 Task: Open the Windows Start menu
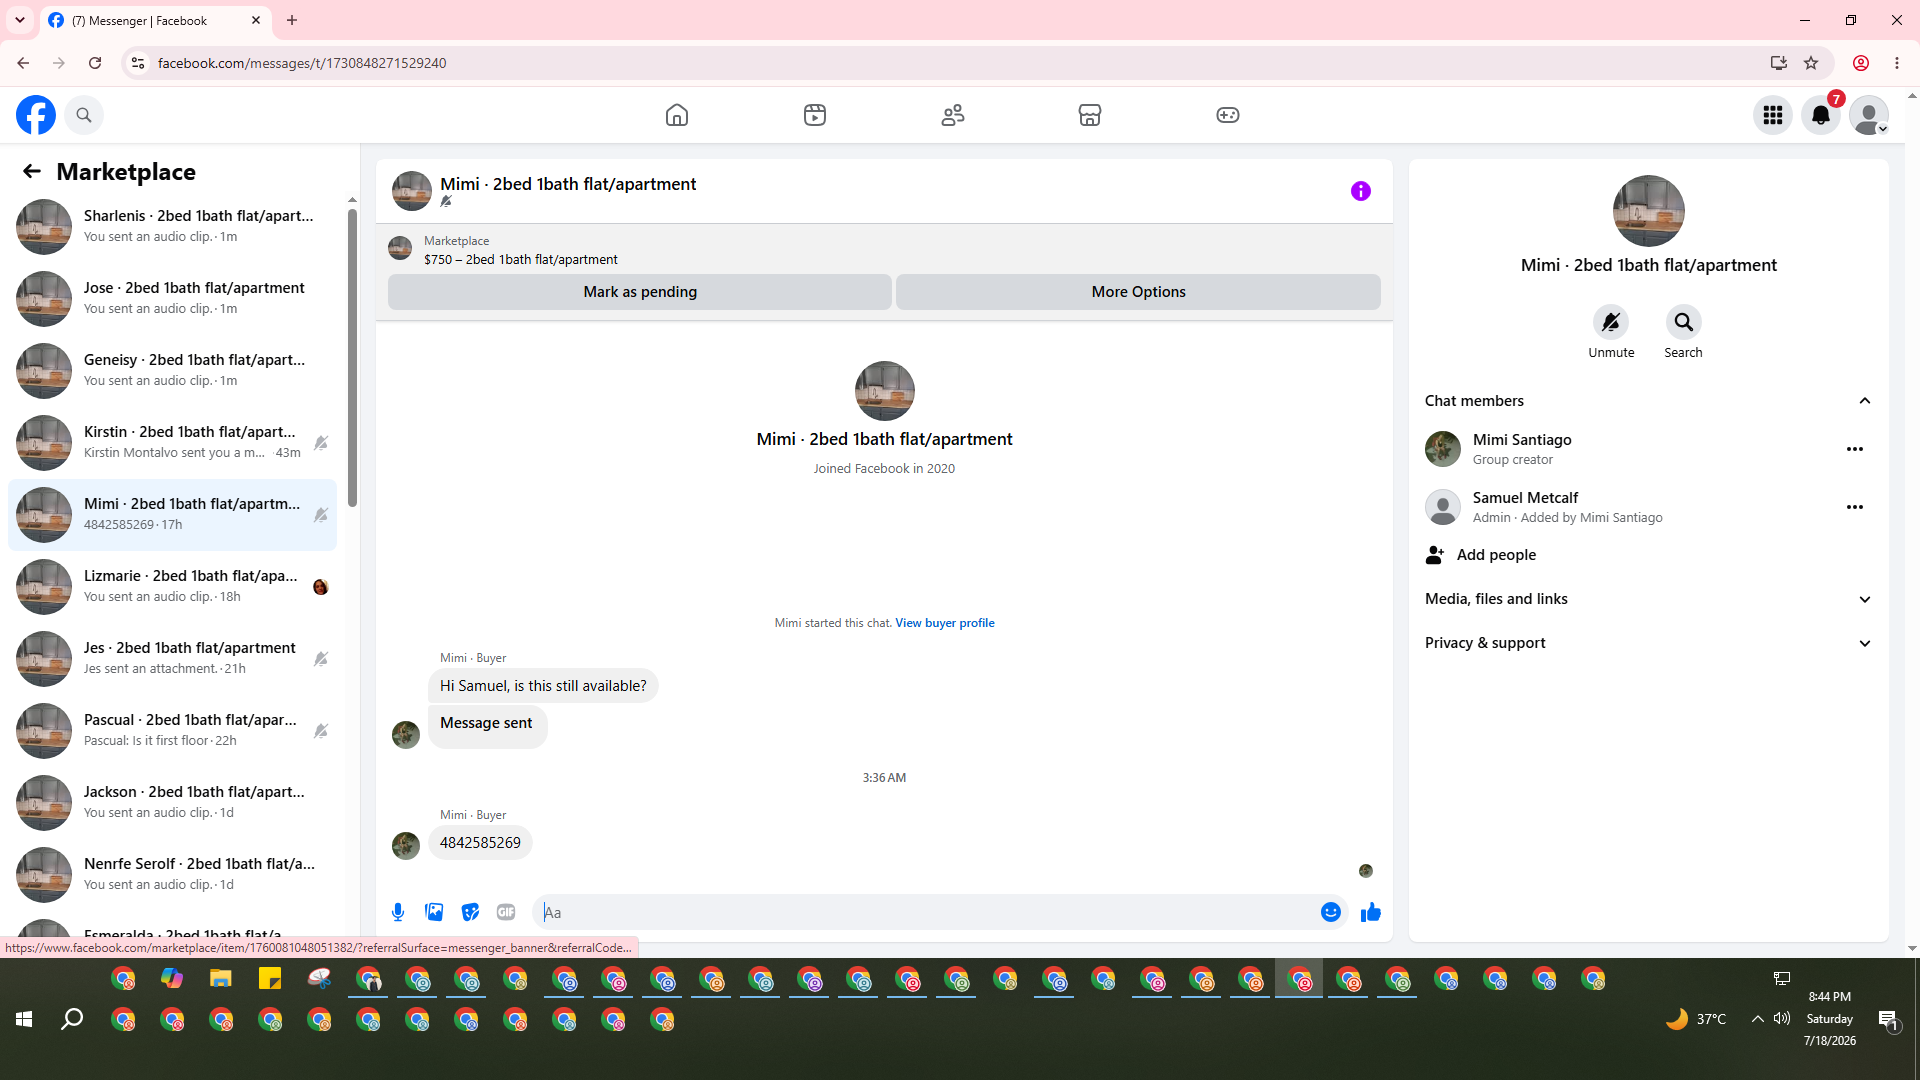click(24, 1019)
